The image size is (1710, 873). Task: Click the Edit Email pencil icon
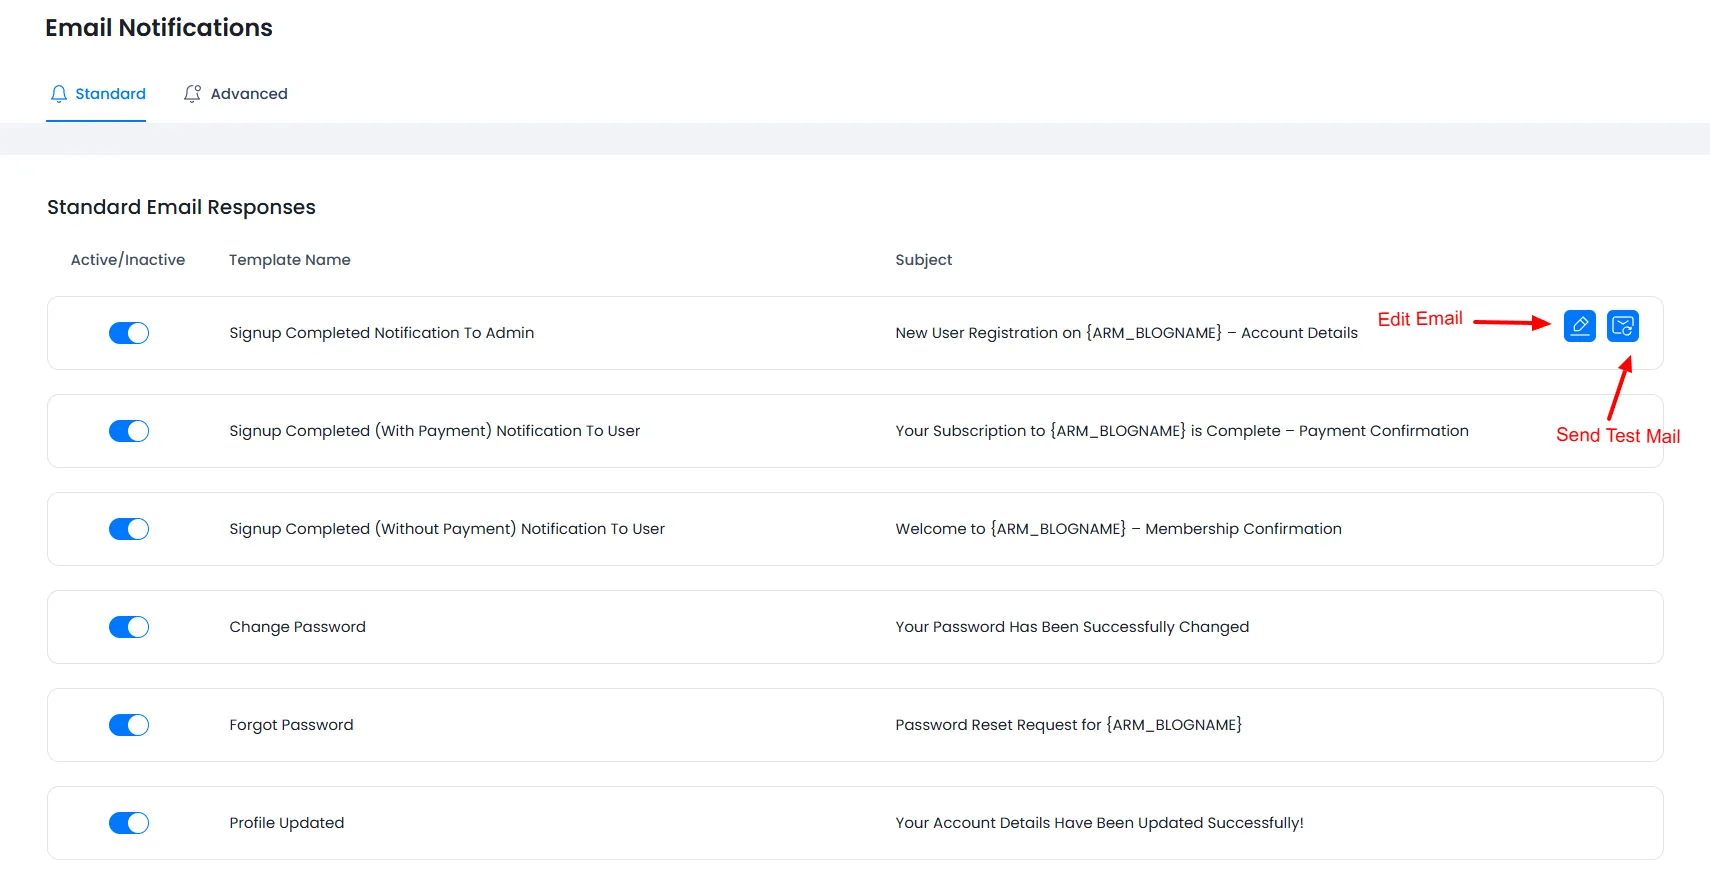1579,326
